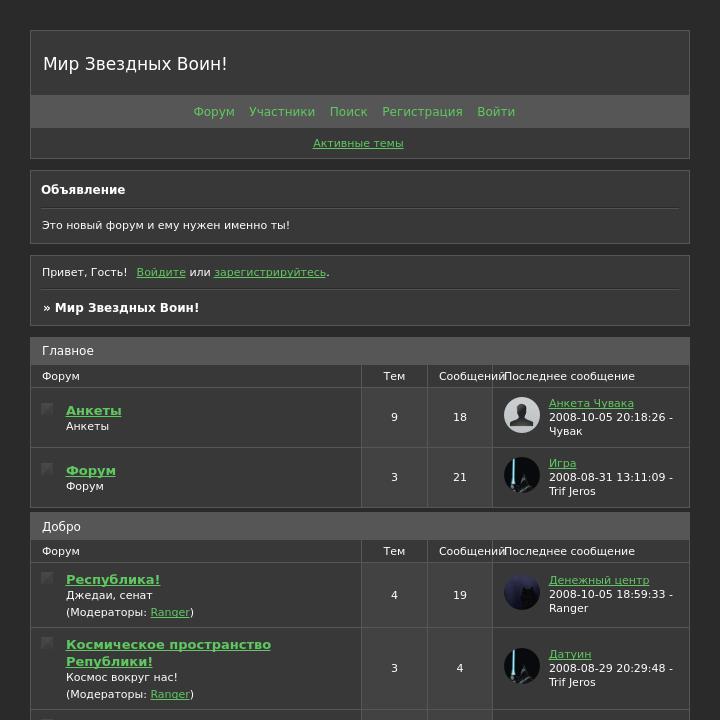Open the Анкета Чувака topic link
The width and height of the screenshot is (720, 720).
pyautogui.click(x=591, y=403)
